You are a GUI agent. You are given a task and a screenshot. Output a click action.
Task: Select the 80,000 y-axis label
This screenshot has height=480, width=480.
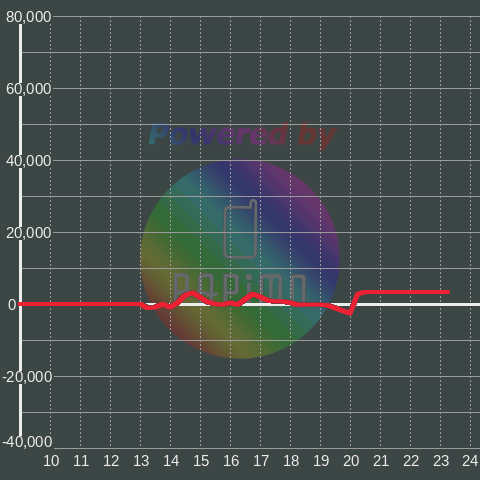(29, 17)
